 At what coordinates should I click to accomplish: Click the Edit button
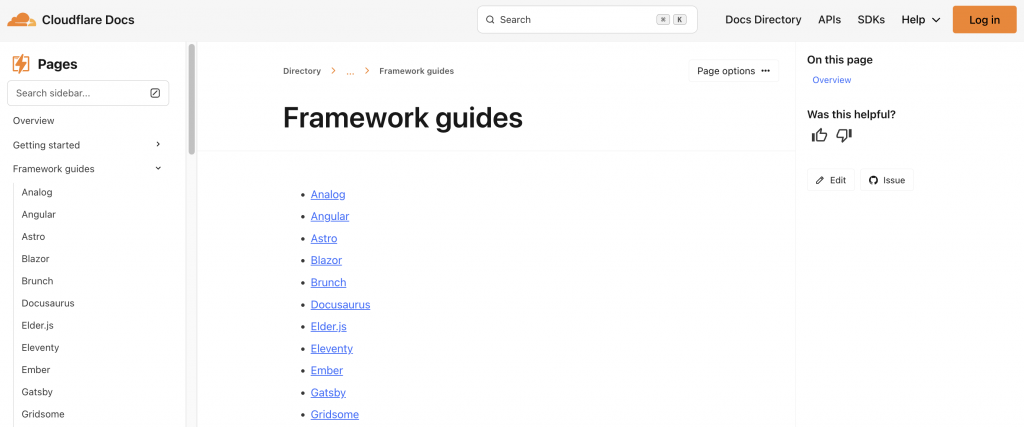click(x=831, y=180)
